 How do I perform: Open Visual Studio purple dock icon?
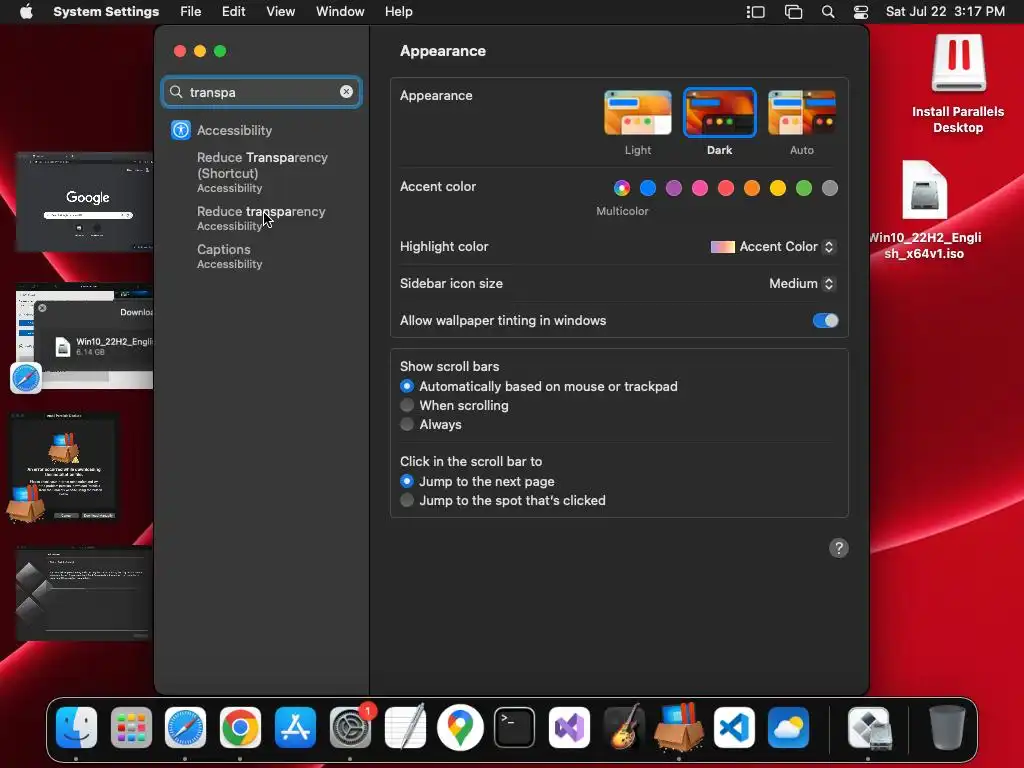point(569,728)
